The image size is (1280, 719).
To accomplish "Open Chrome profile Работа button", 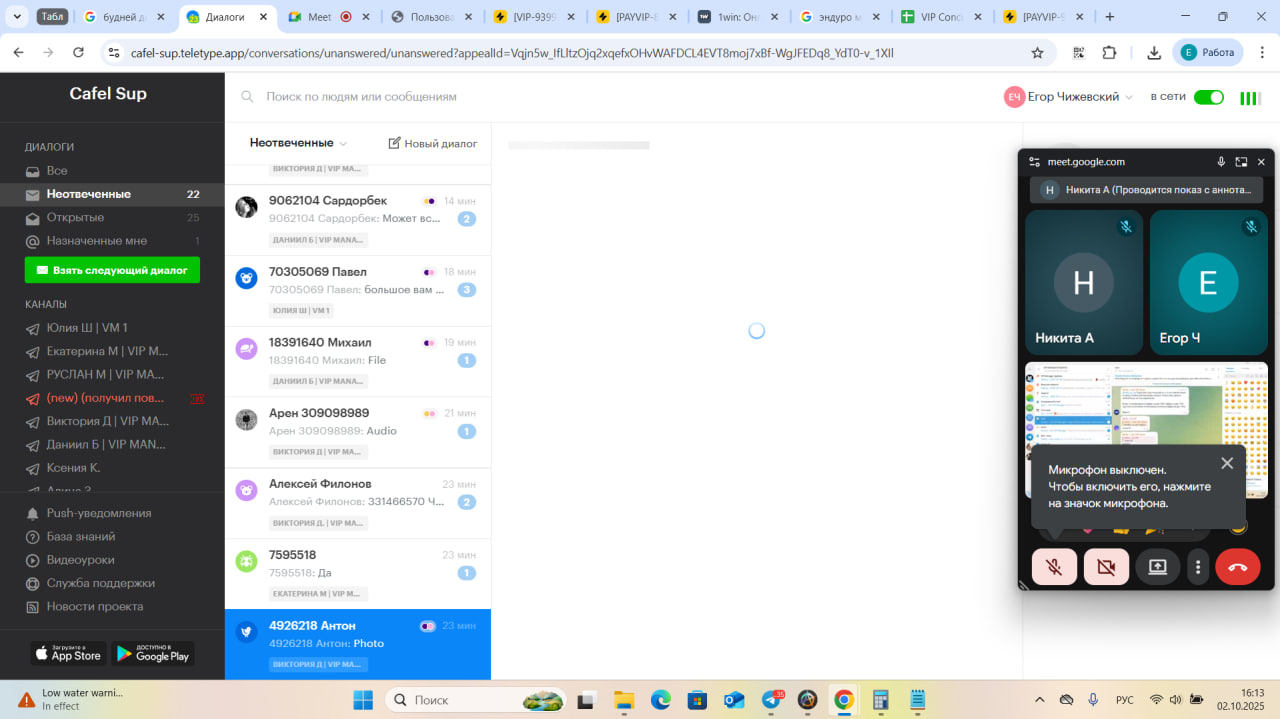I will pos(1208,52).
